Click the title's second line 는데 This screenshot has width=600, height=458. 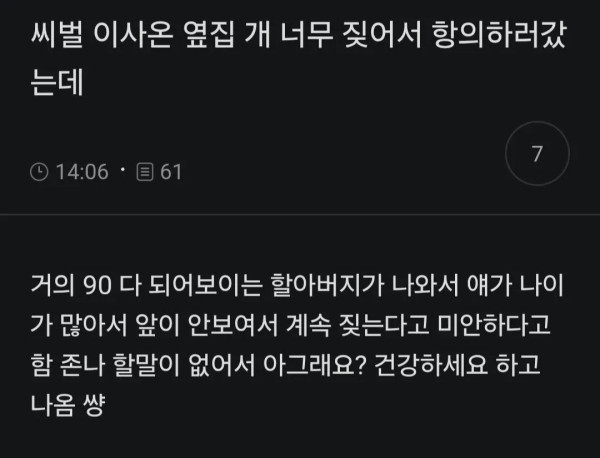[57, 82]
